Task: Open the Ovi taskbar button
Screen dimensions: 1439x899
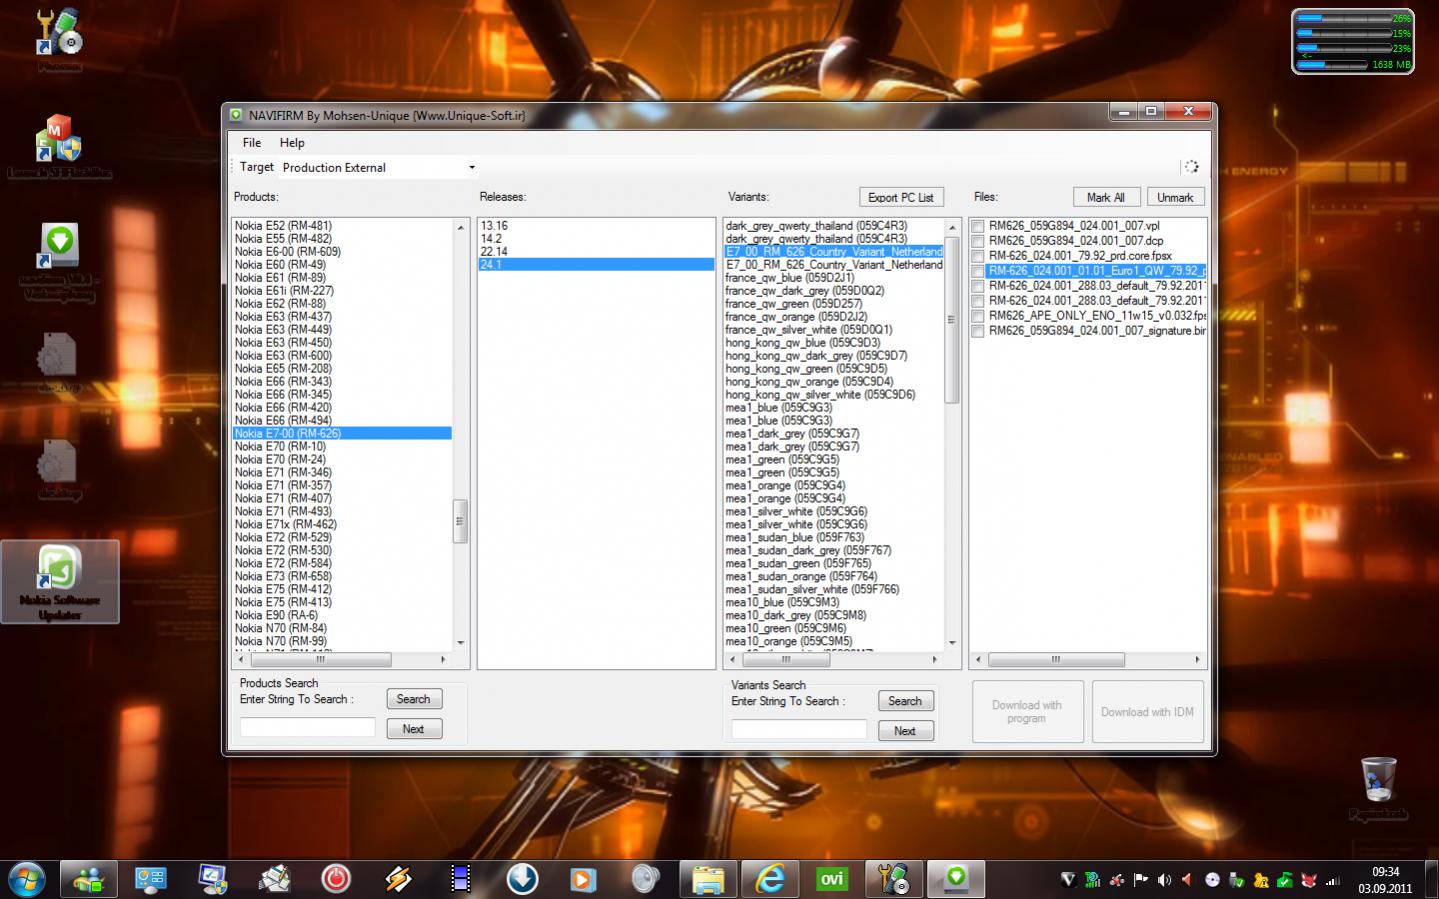Action: point(832,879)
